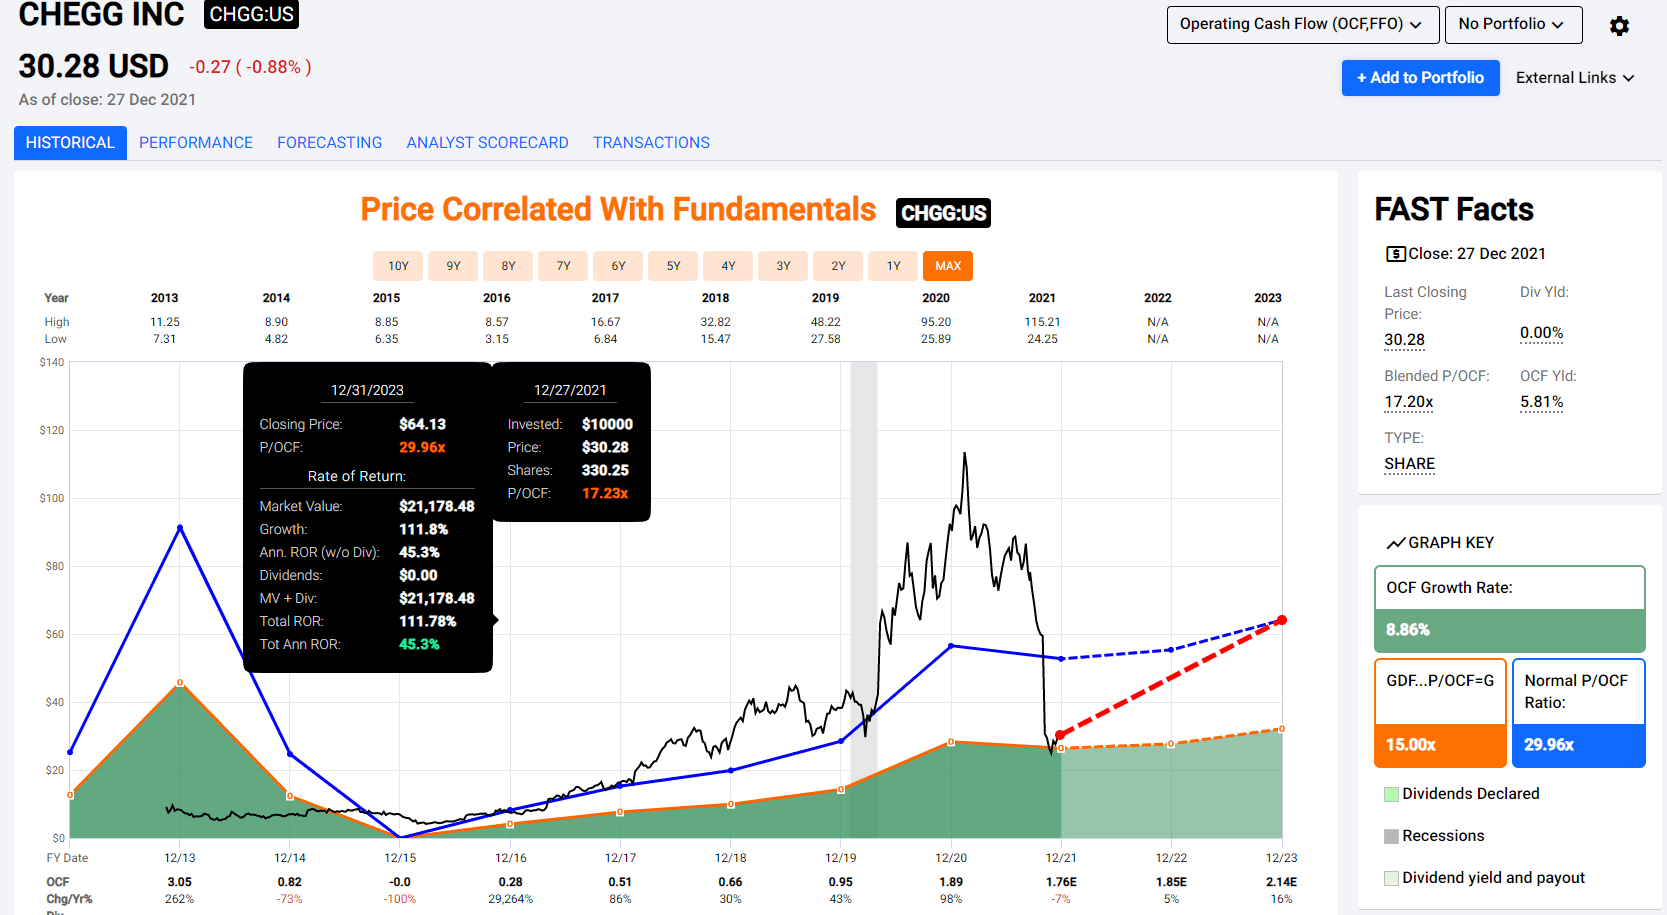Expand the External Links menu

coord(1575,78)
